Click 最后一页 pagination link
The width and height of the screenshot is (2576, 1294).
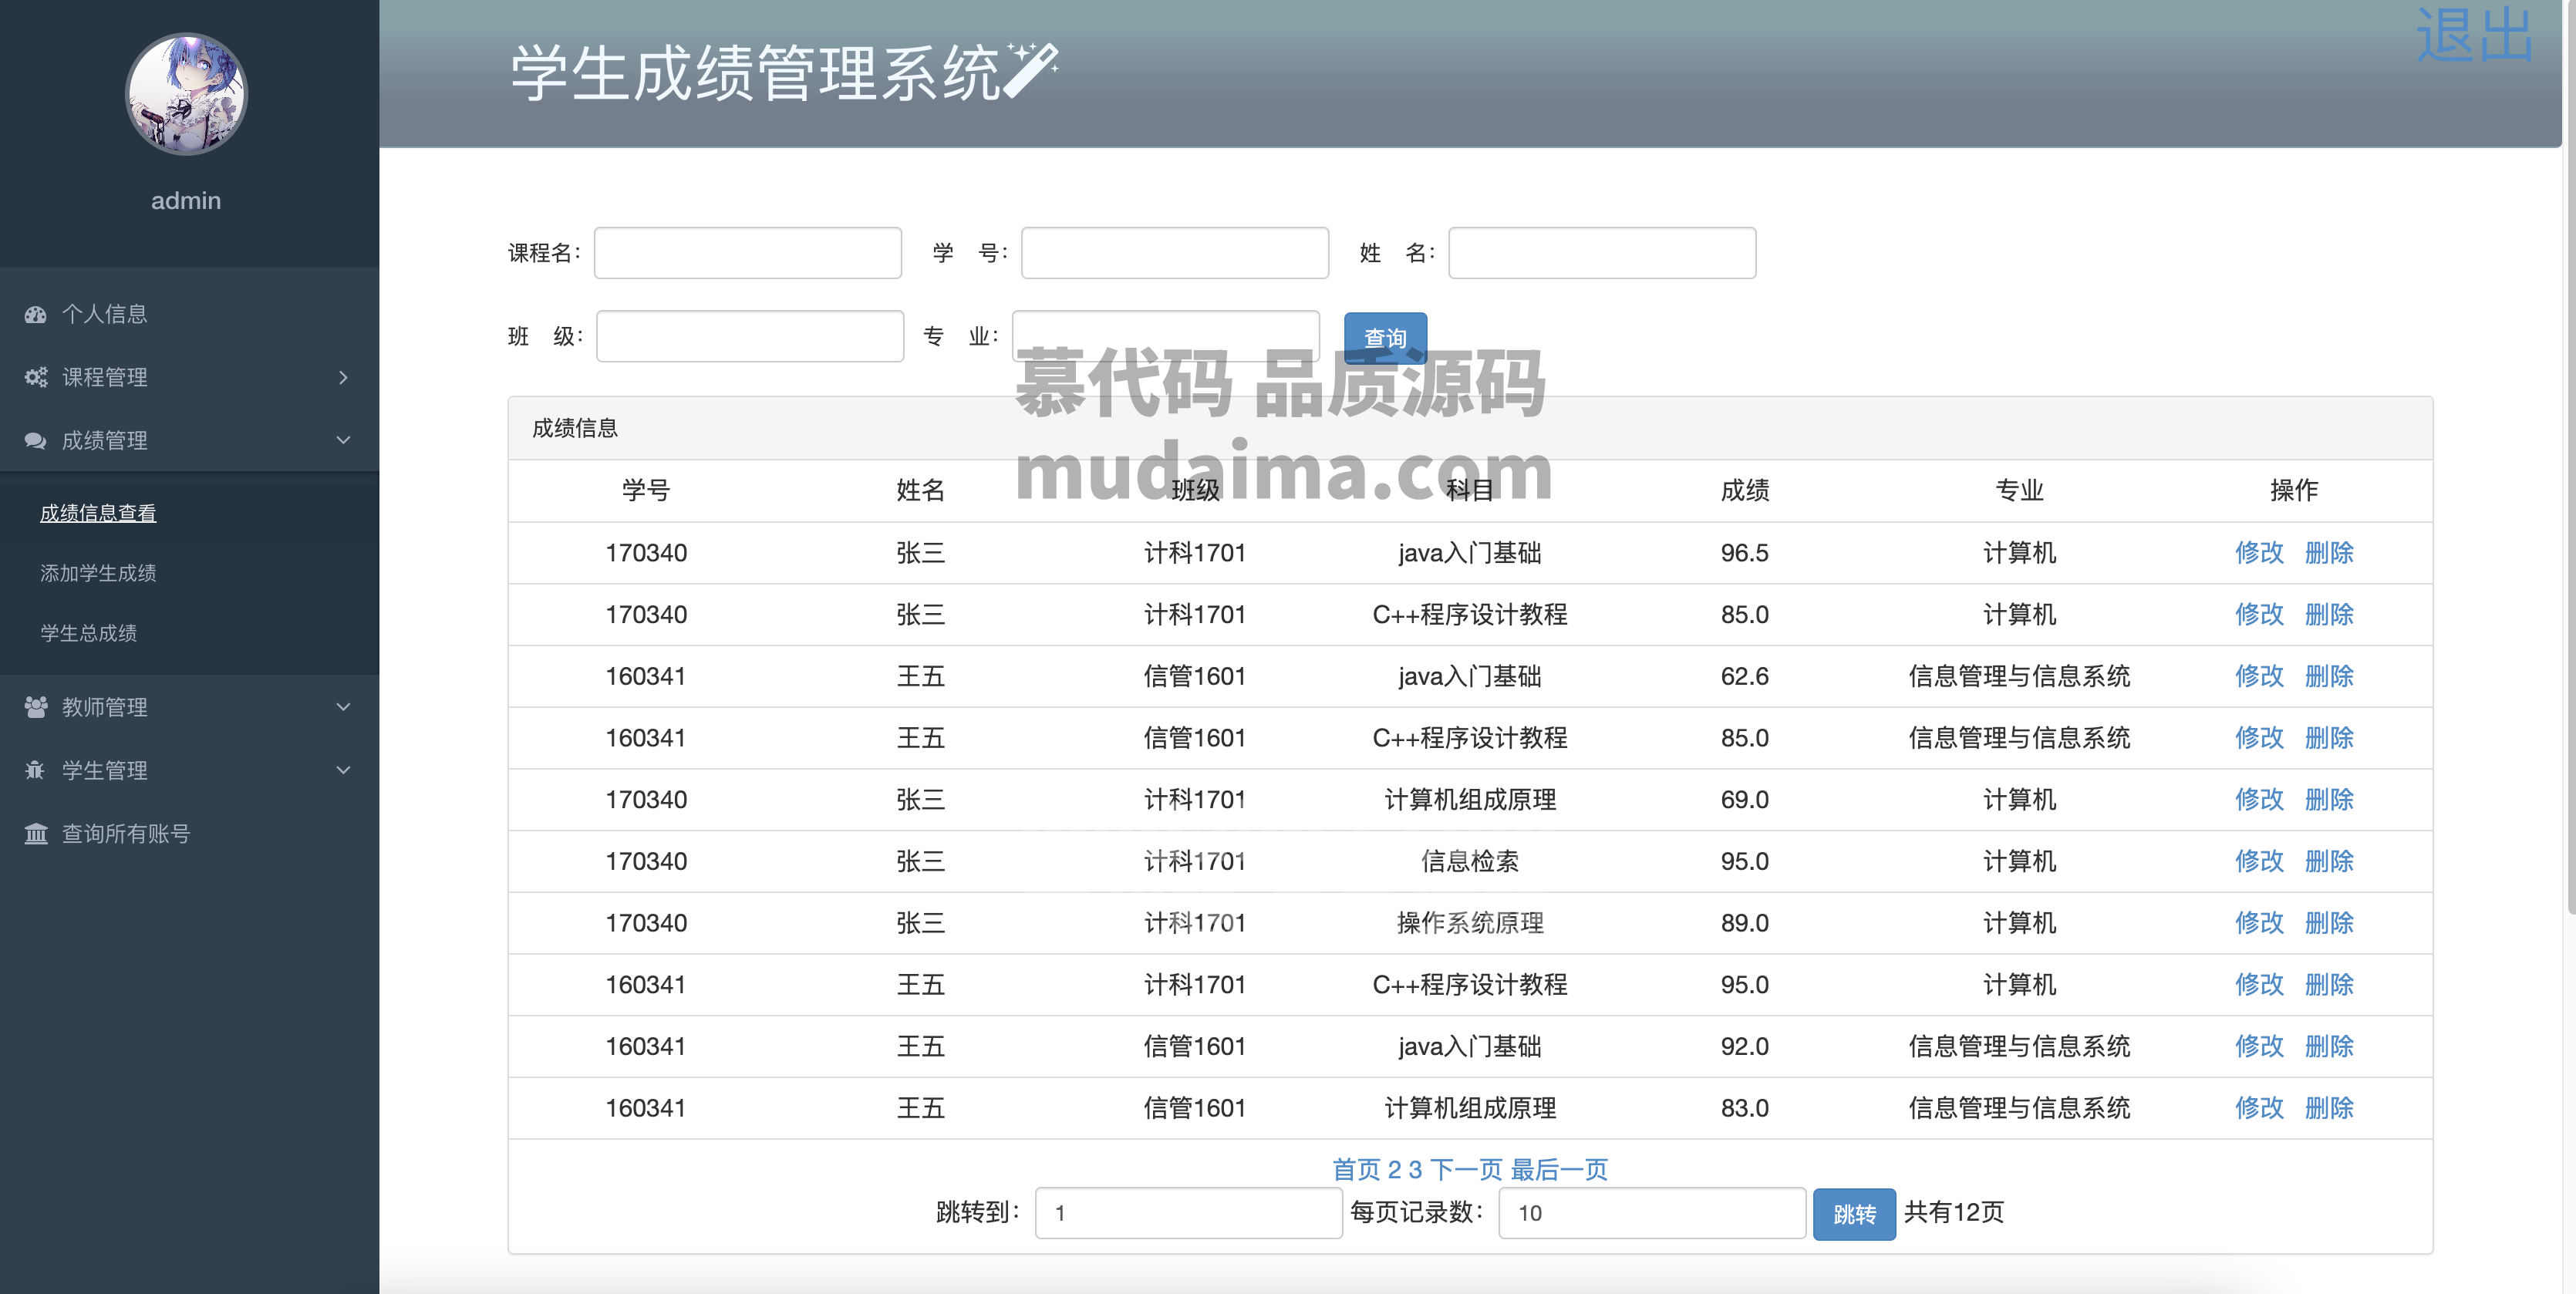click(x=1559, y=1169)
